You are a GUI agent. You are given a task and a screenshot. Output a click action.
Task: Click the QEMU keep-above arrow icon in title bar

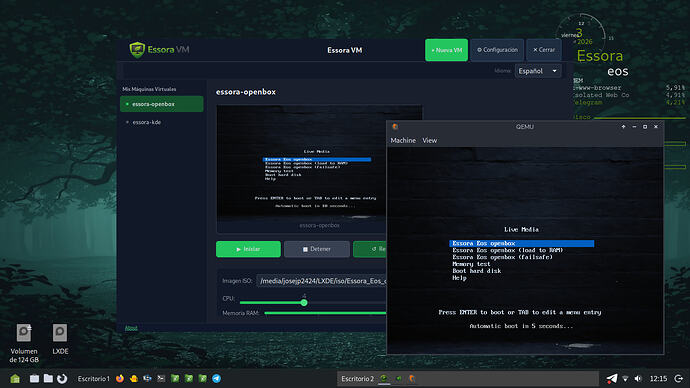point(624,127)
